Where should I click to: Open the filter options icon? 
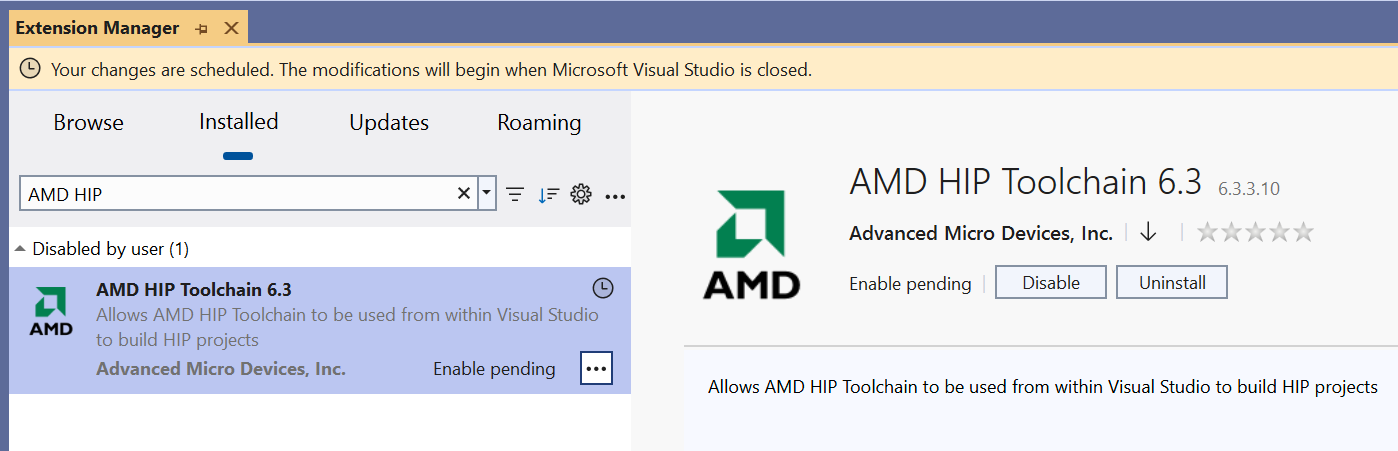(515, 194)
